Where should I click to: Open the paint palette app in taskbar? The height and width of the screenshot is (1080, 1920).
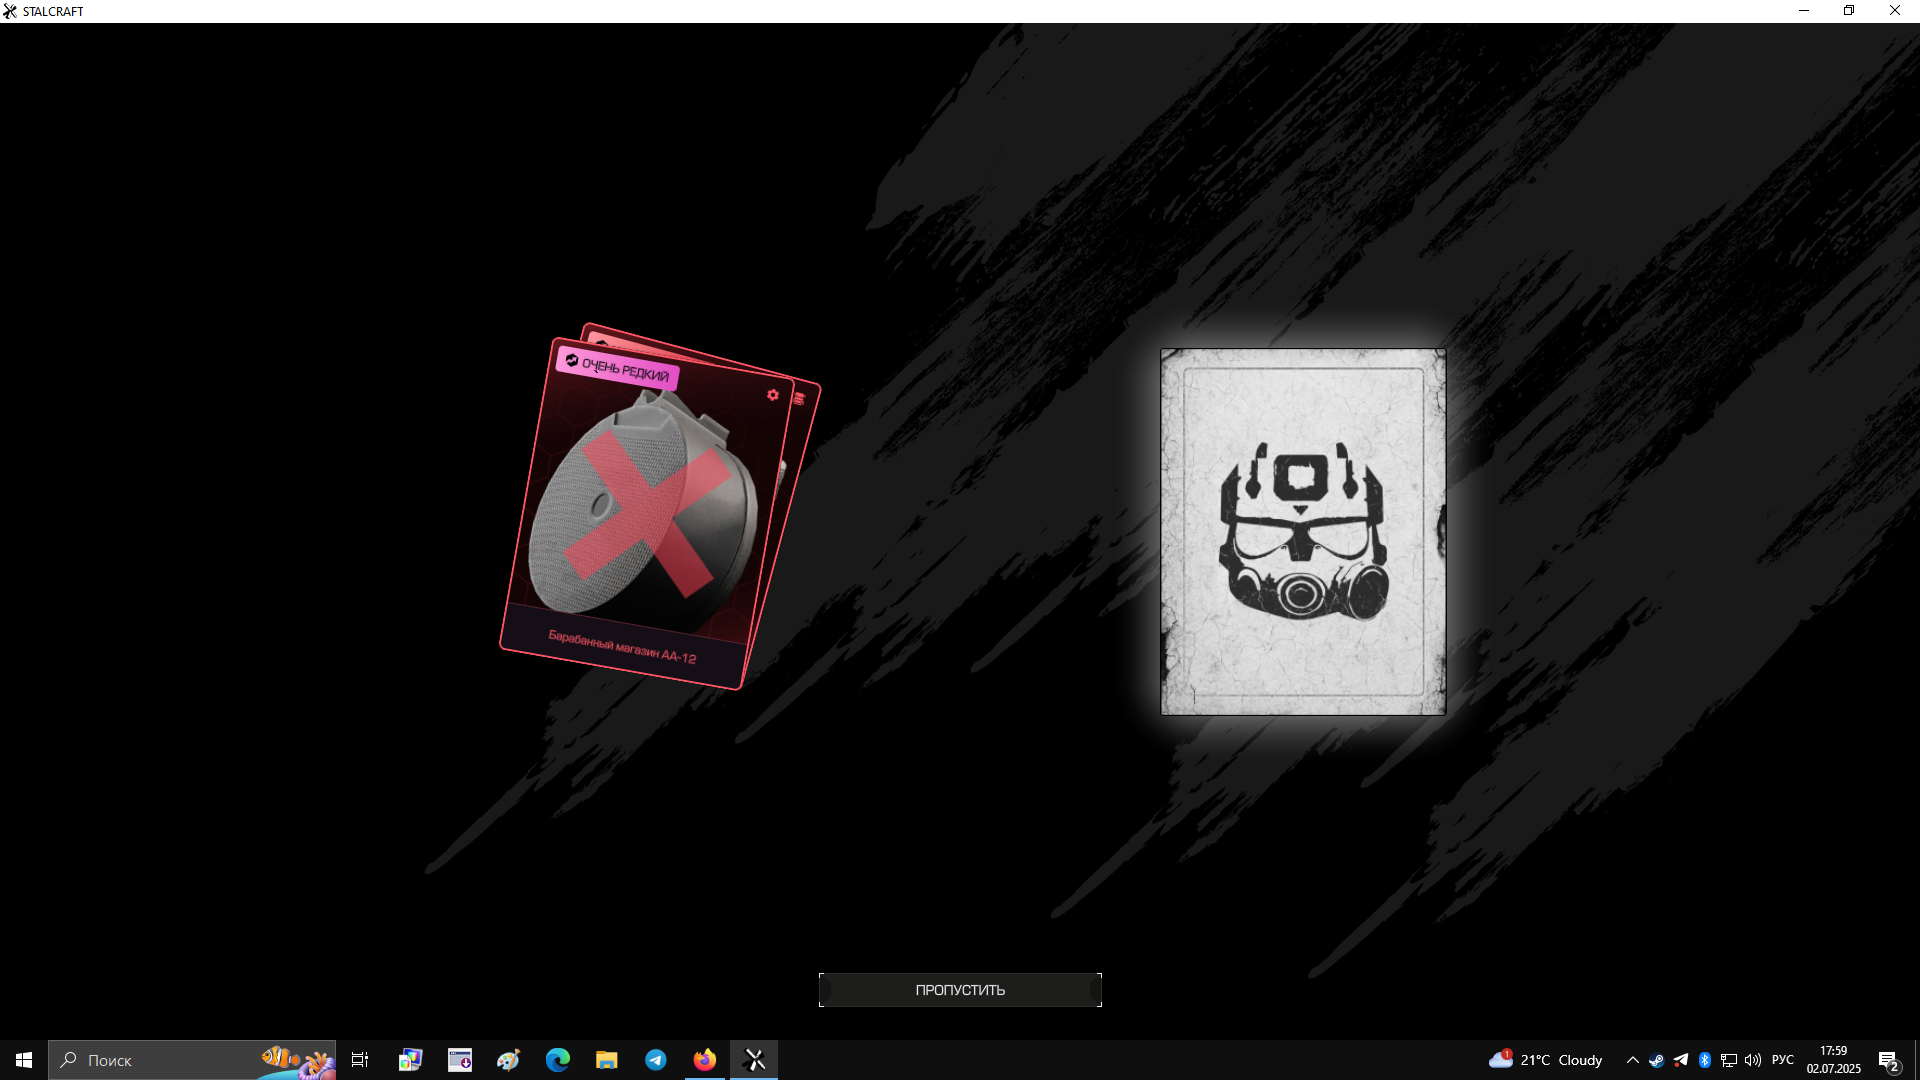point(508,1060)
